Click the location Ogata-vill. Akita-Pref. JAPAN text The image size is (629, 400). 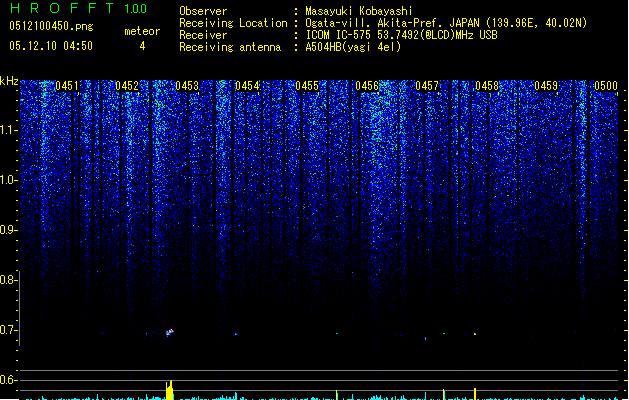[x=446, y=23]
